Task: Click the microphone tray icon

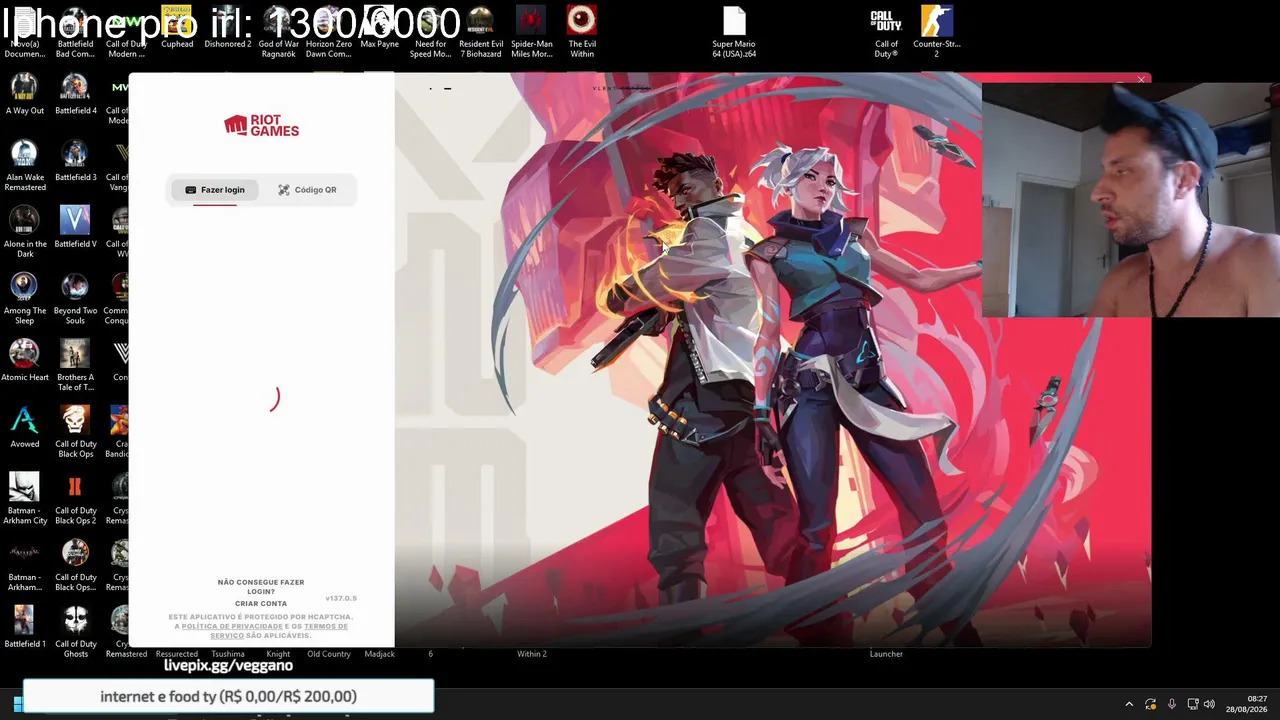Action: pyautogui.click(x=1171, y=704)
